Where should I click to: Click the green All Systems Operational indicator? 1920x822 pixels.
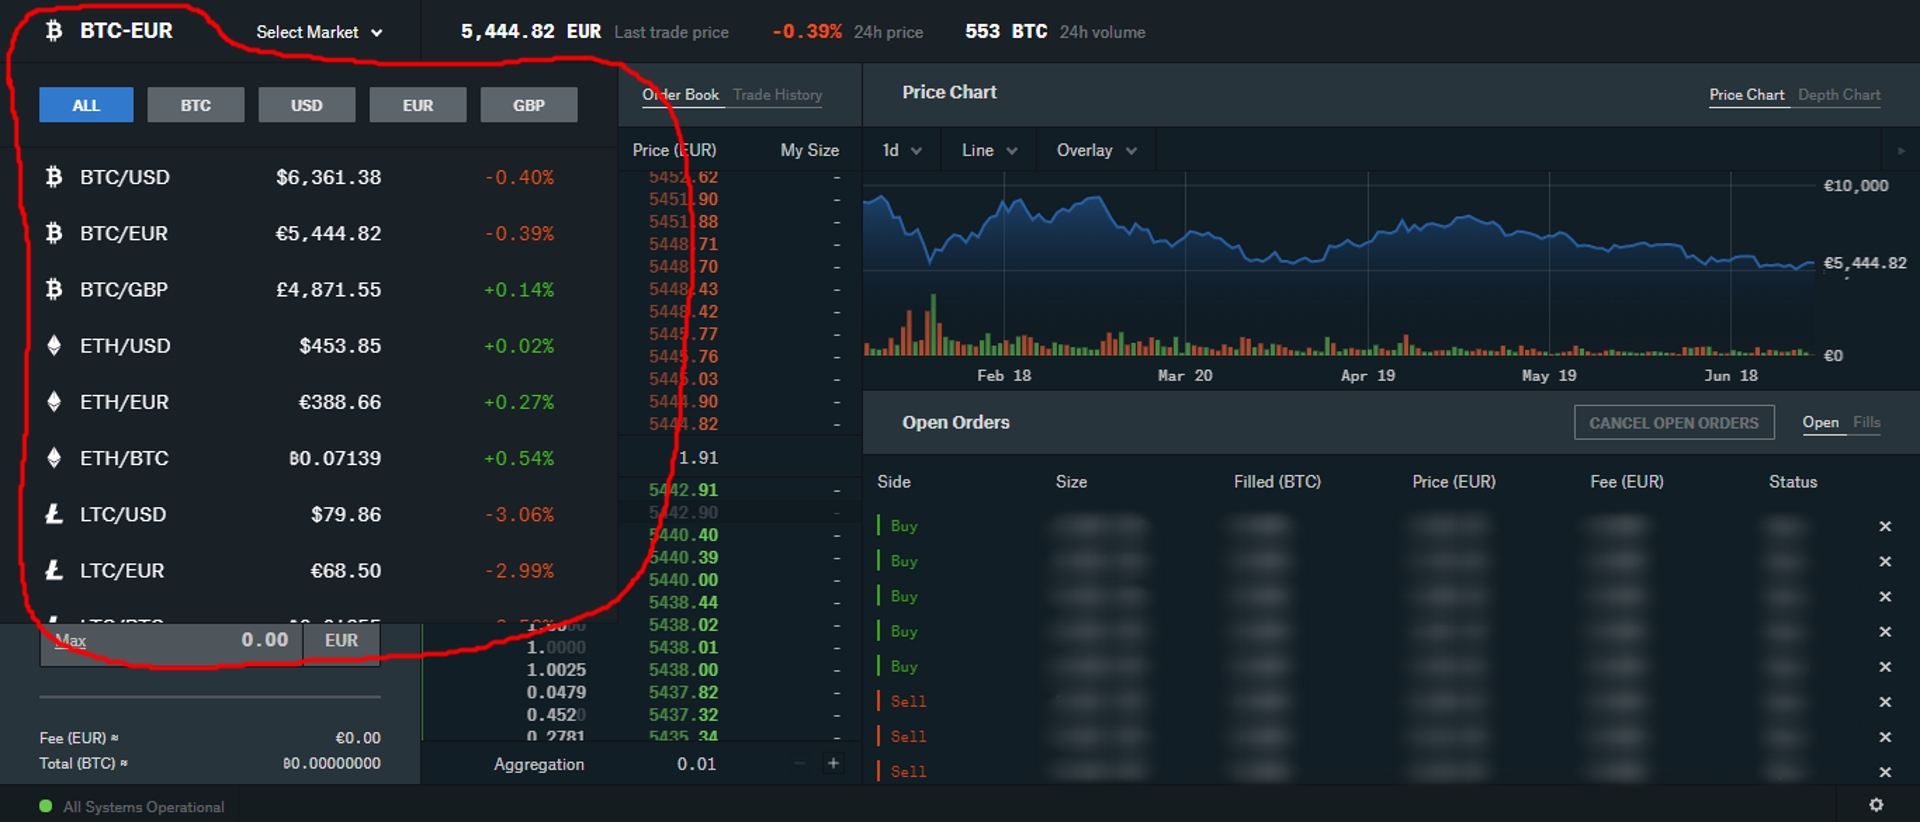click(45, 806)
